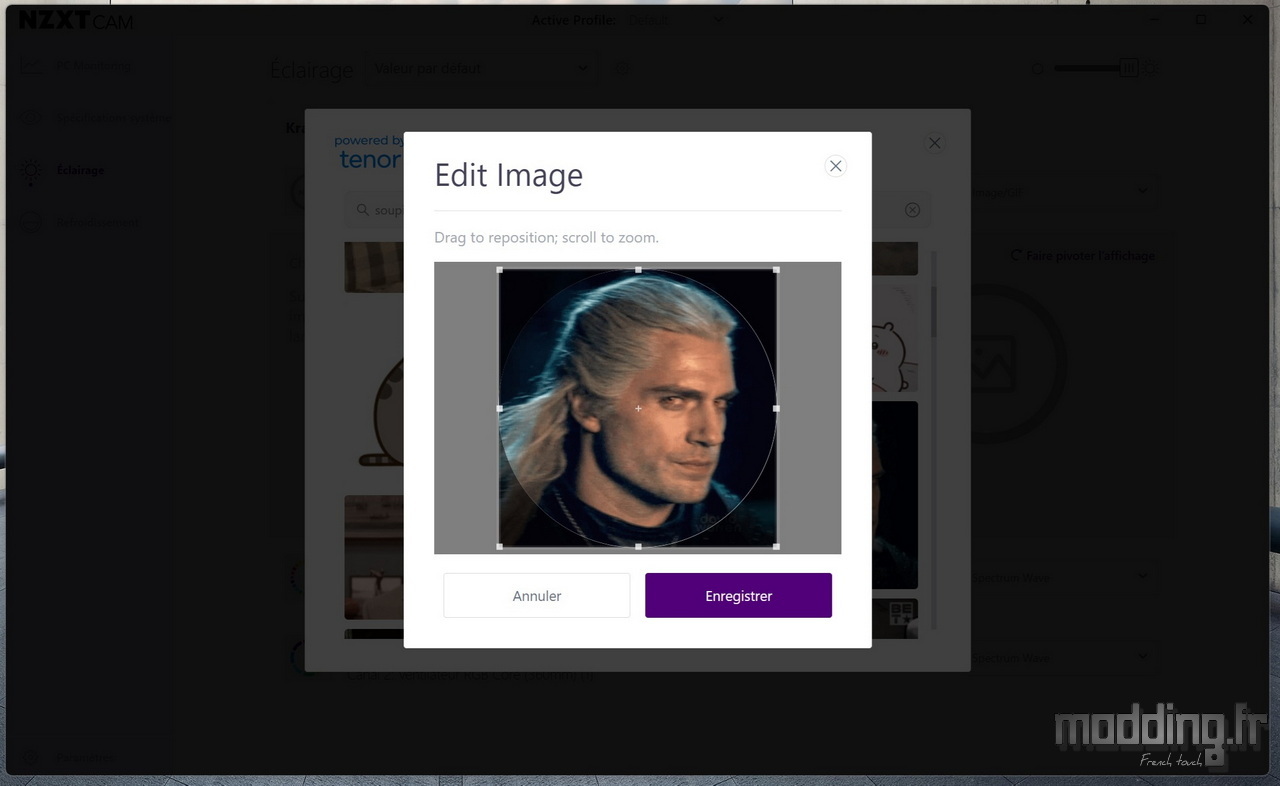Close the Tenor GIF search panel
The width and height of the screenshot is (1280, 786).
[934, 143]
